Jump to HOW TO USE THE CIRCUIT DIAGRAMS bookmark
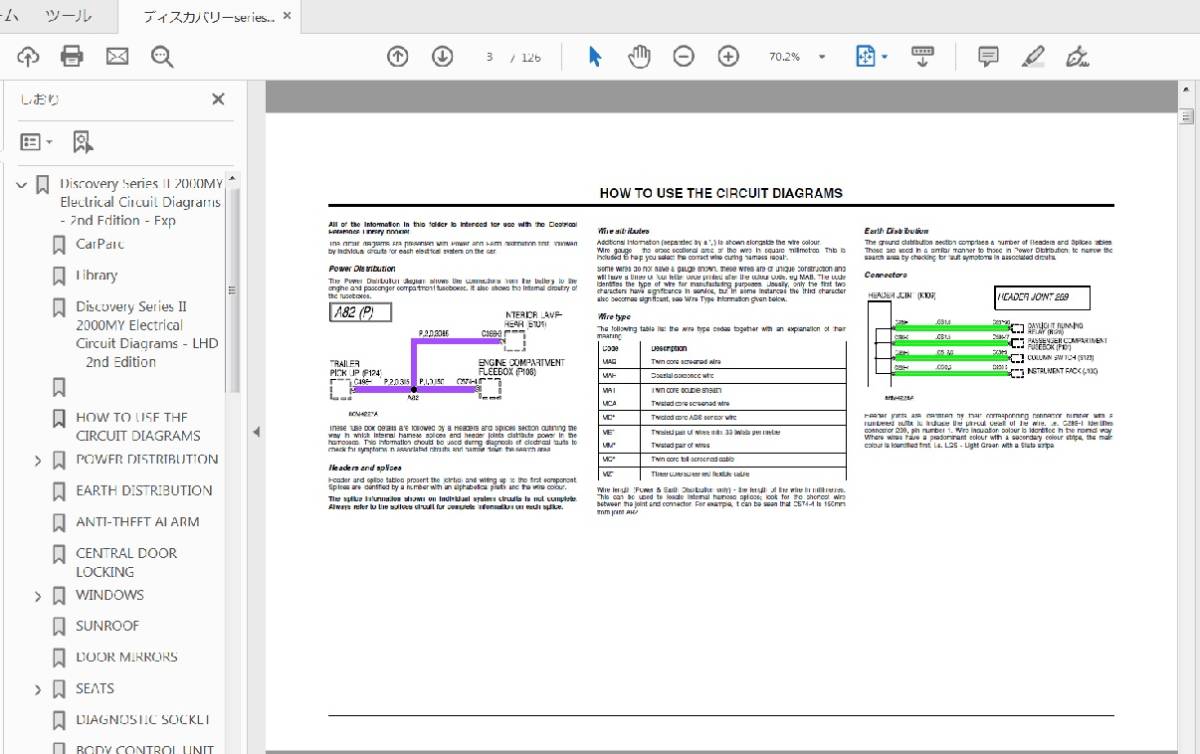Image resolution: width=1200 pixels, height=754 pixels. 138,426
